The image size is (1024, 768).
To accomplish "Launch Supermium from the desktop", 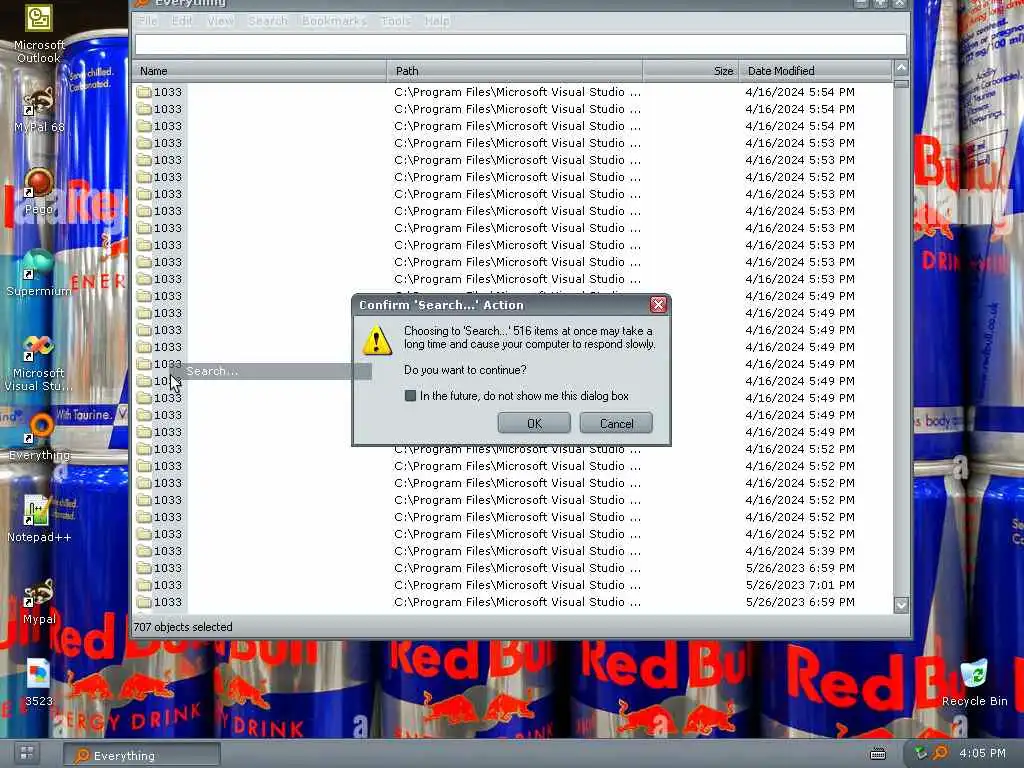I will tap(39, 273).
